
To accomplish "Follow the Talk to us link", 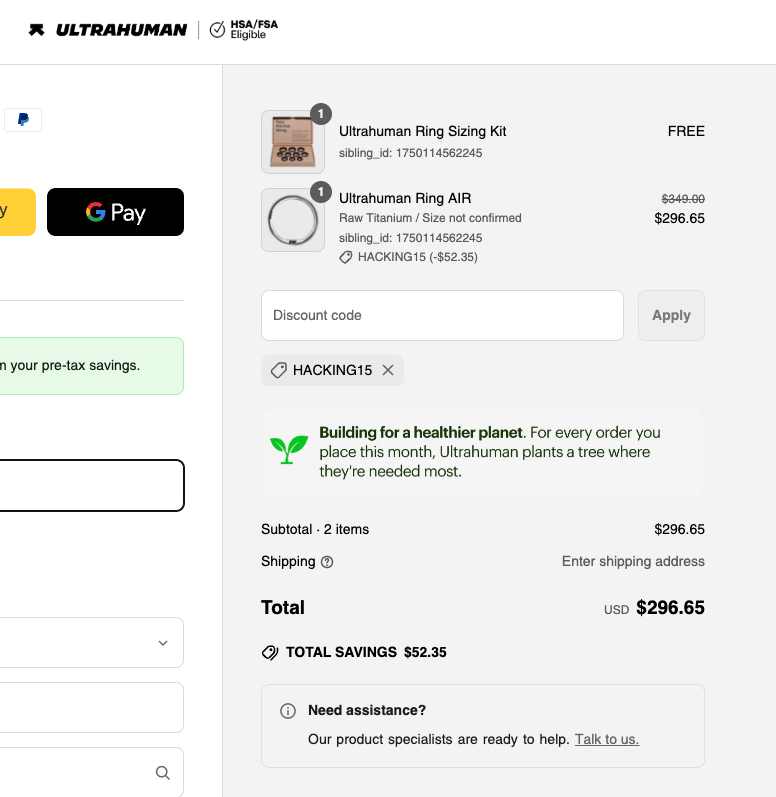I will [607, 739].
